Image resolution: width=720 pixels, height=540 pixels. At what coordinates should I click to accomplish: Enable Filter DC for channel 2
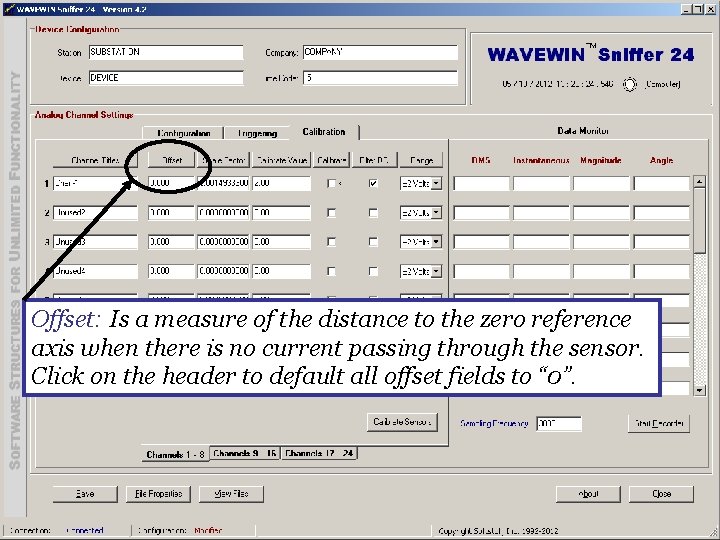click(x=373, y=213)
